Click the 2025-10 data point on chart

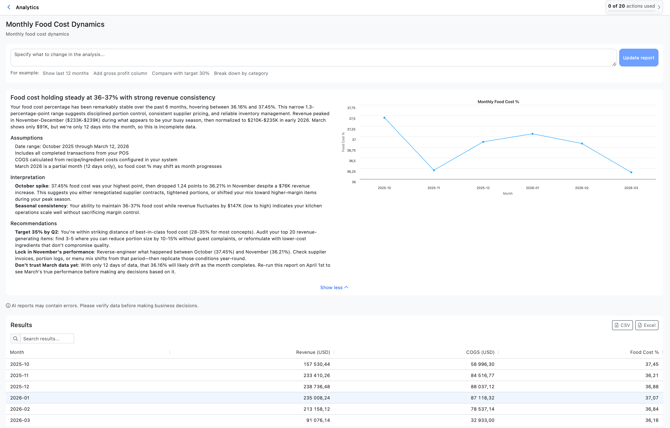(x=384, y=118)
